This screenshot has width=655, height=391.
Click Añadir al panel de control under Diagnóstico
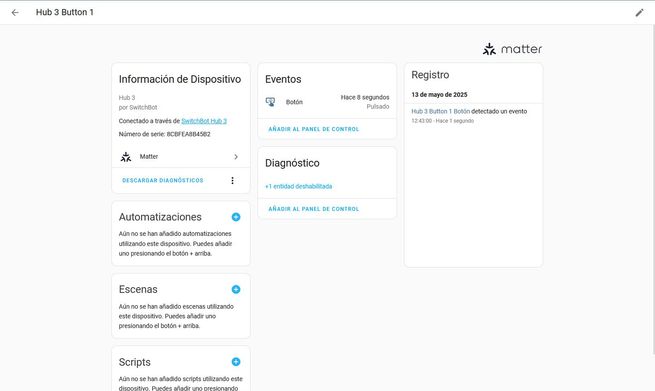(314, 209)
